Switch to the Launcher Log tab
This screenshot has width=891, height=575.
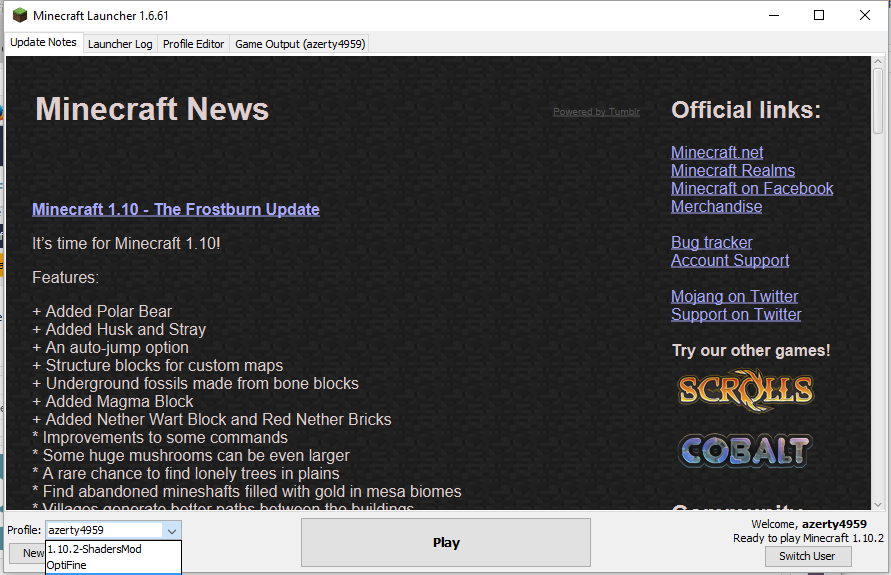120,44
